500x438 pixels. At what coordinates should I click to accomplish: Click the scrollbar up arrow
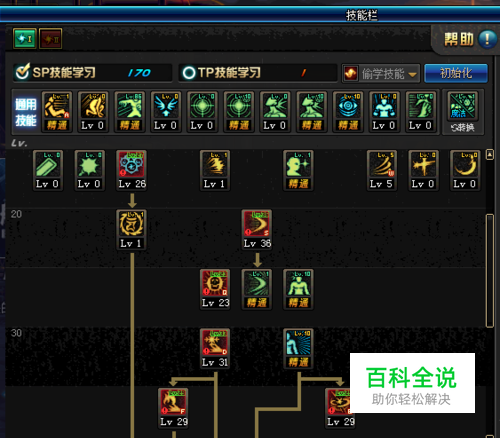(490, 155)
